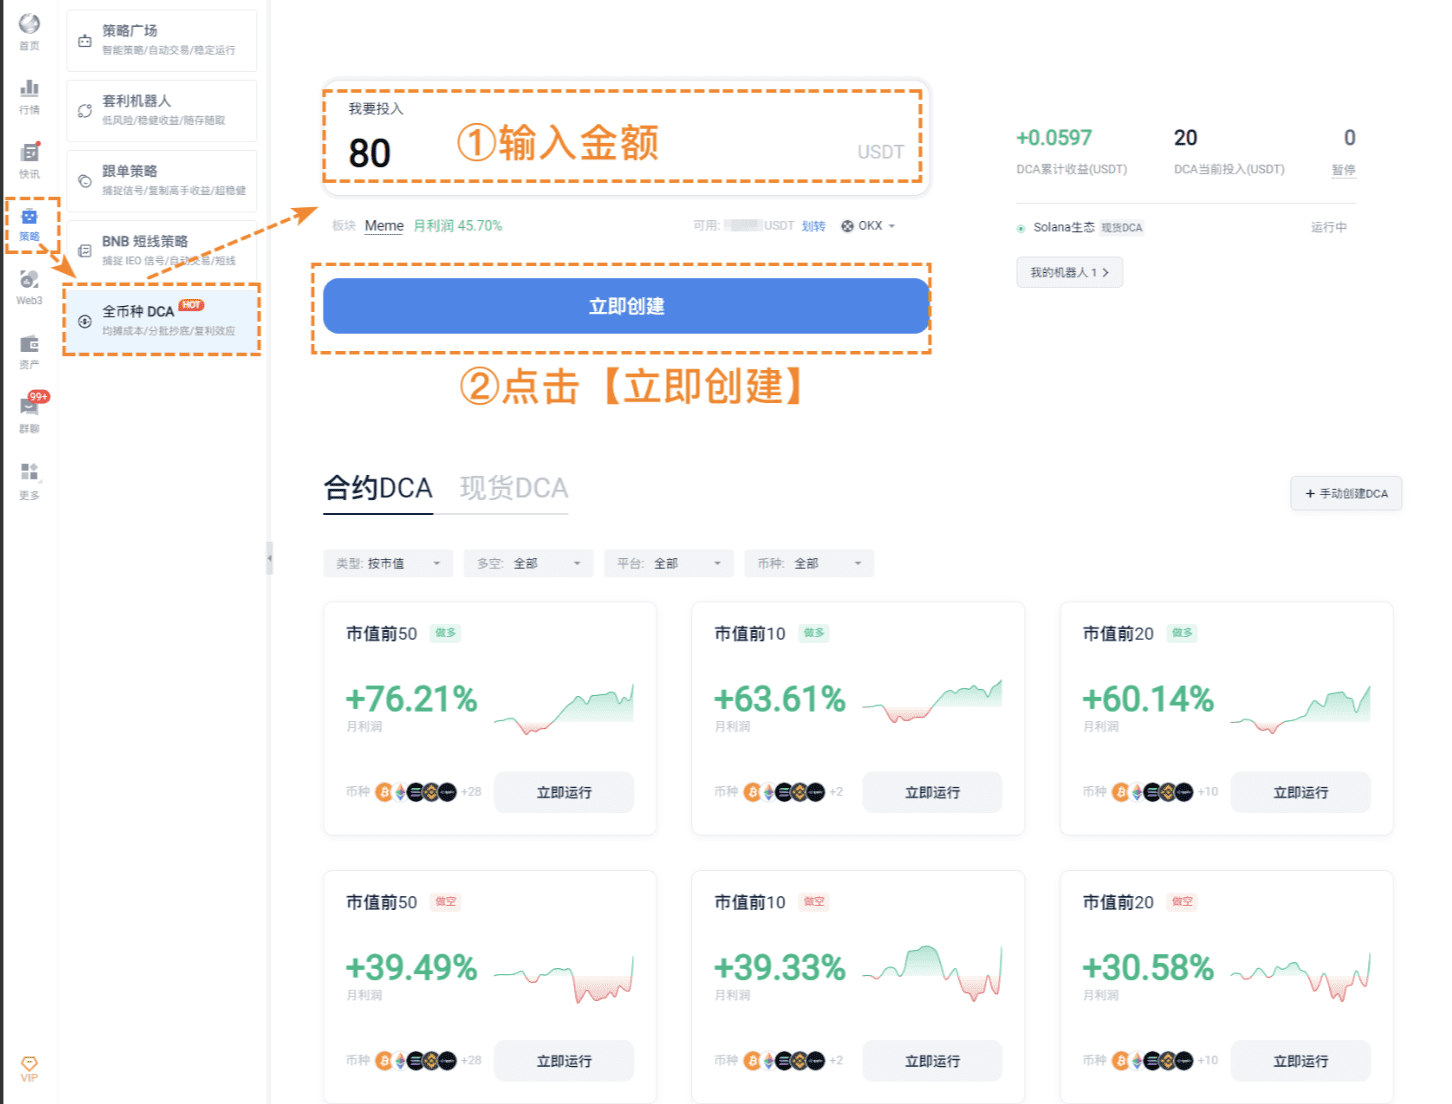Viewport: 1452px width, 1104px height.
Task: Click the Solana生态 robot row name
Action: [1064, 228]
